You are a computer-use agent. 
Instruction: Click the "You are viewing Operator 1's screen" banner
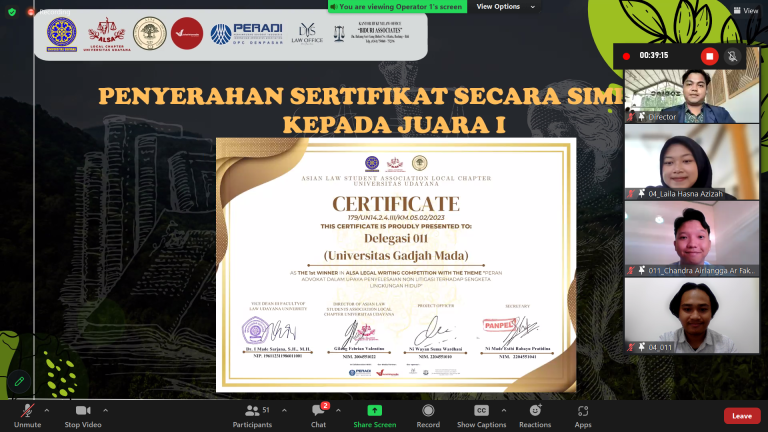click(x=397, y=6)
